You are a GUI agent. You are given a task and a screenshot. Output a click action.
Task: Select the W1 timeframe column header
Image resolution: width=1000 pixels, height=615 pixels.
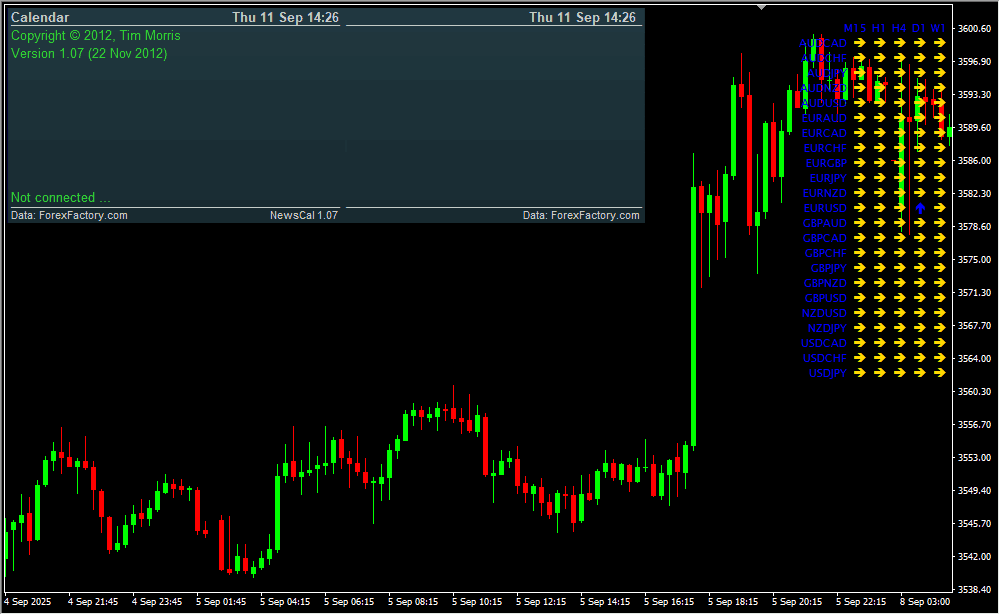(938, 29)
